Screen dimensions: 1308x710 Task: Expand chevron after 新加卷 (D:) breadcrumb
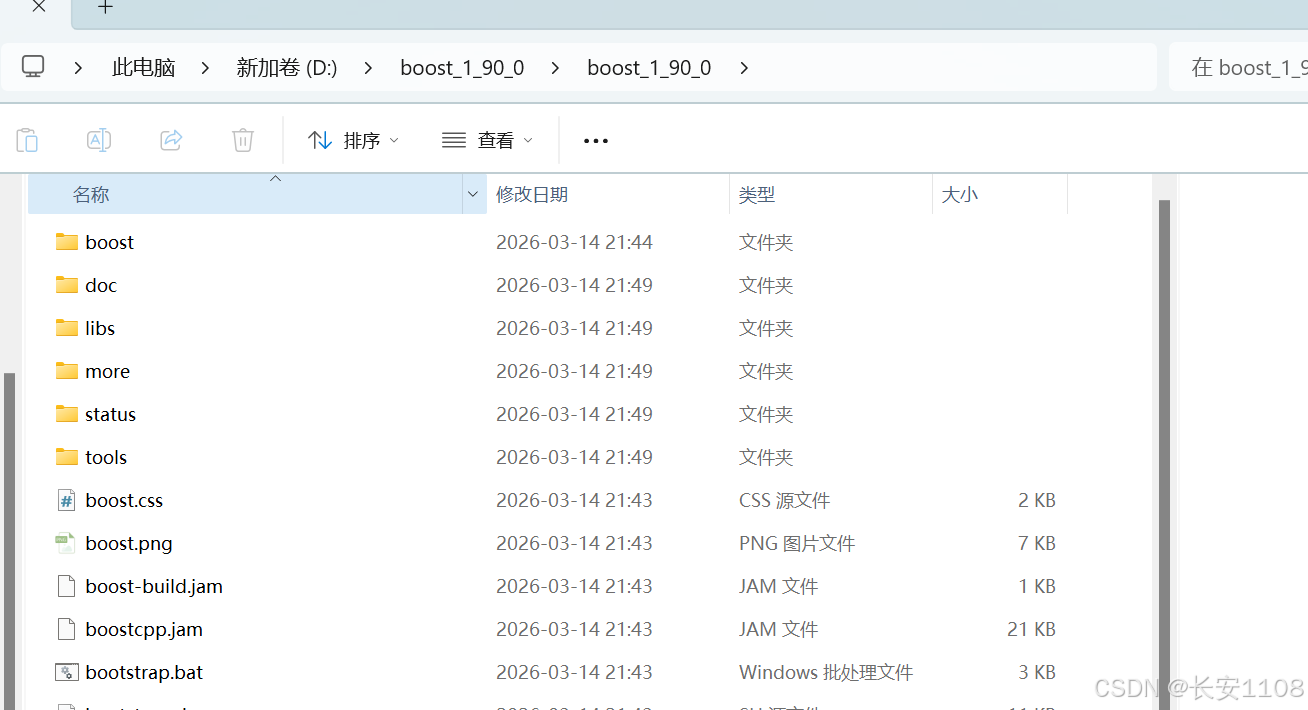click(368, 68)
